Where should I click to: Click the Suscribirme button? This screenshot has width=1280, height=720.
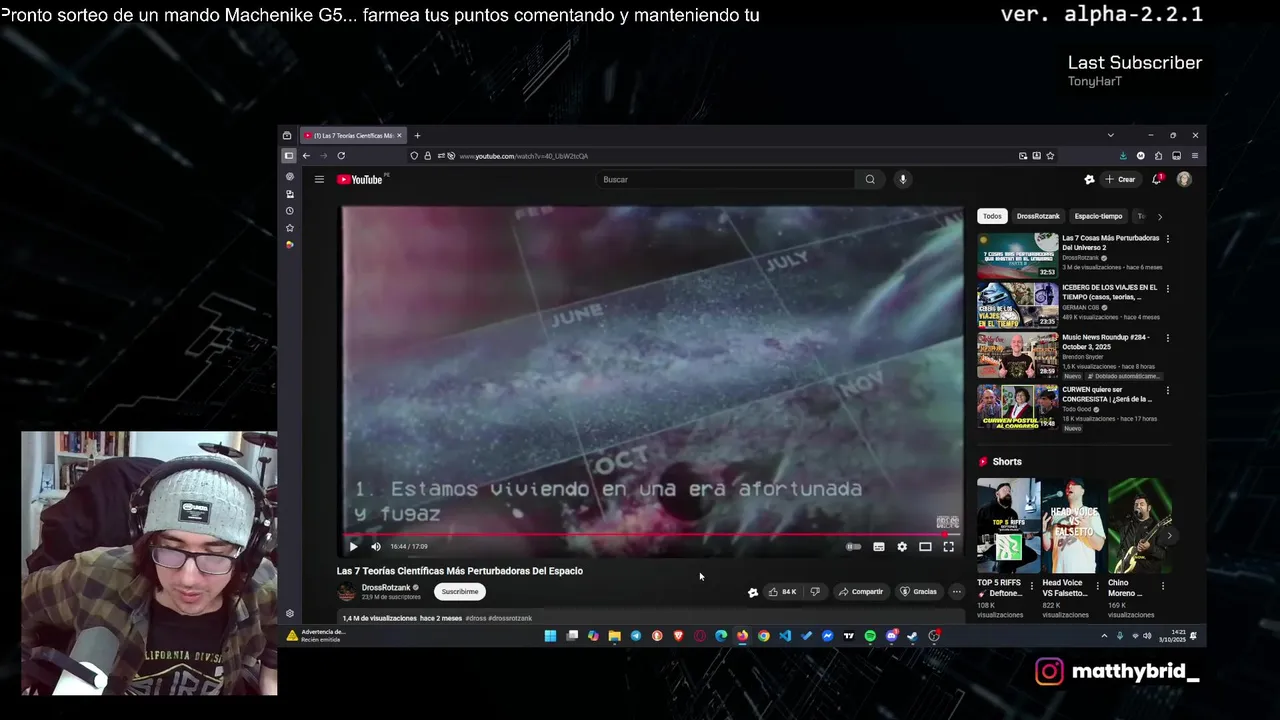pos(460,592)
